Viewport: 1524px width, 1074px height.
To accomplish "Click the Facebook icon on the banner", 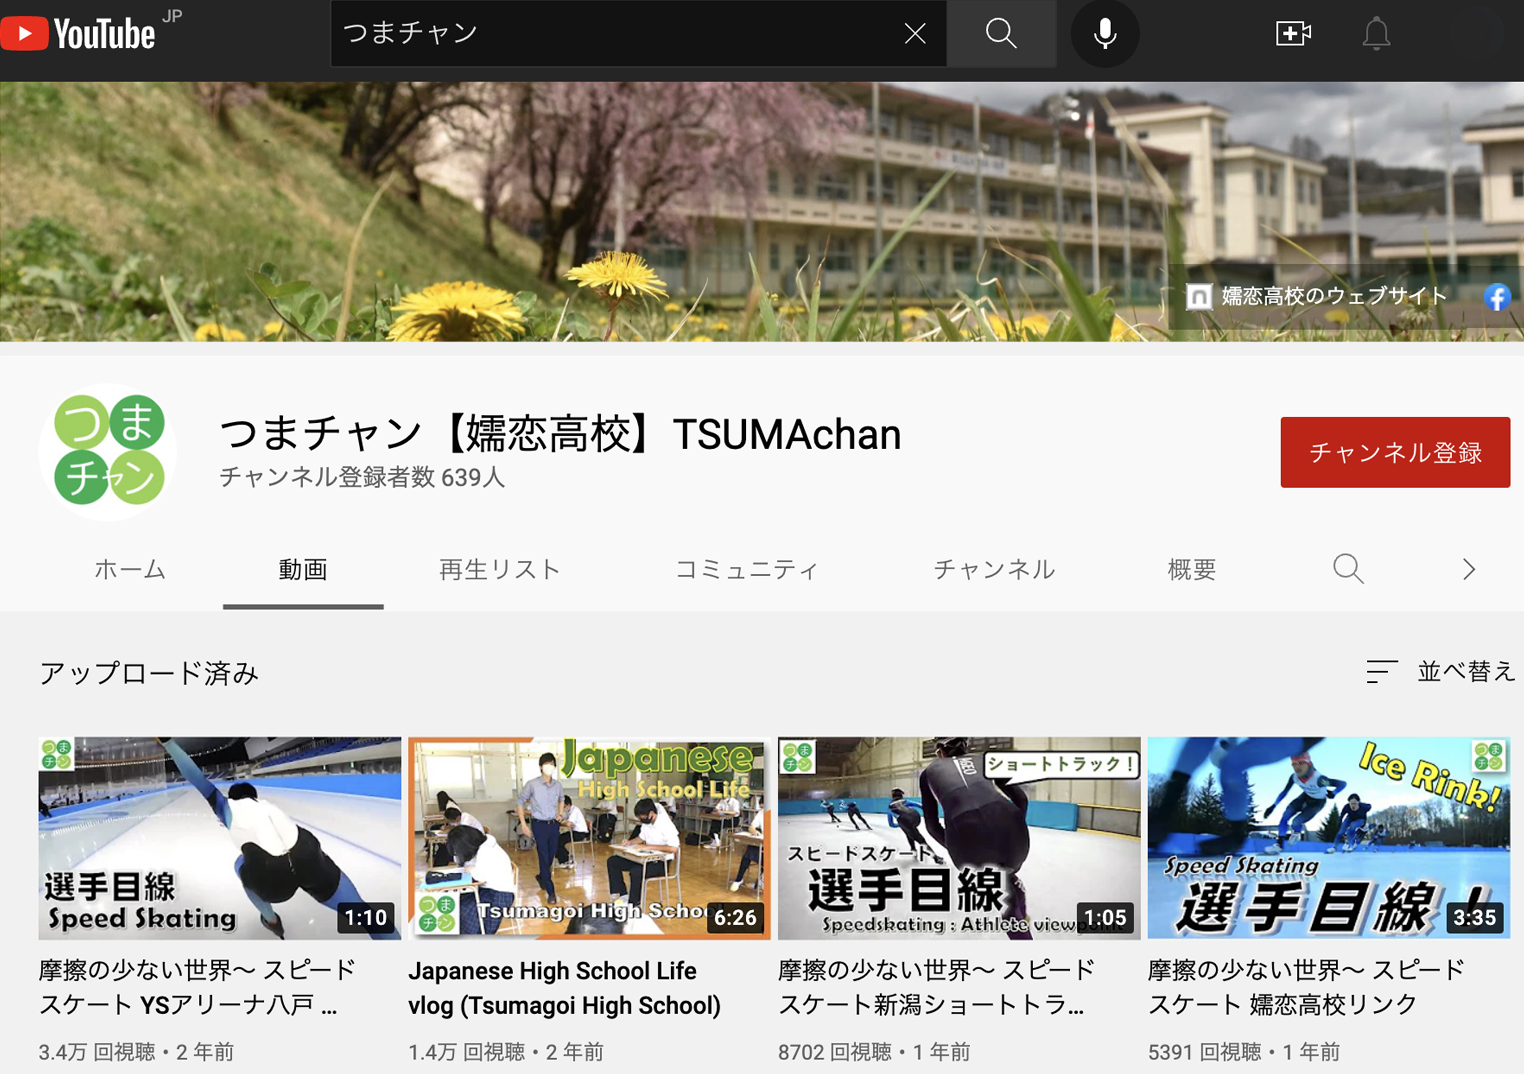I will [1496, 296].
